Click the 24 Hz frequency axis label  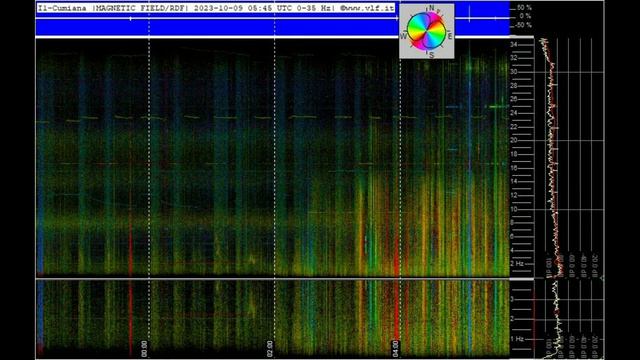click(513, 113)
